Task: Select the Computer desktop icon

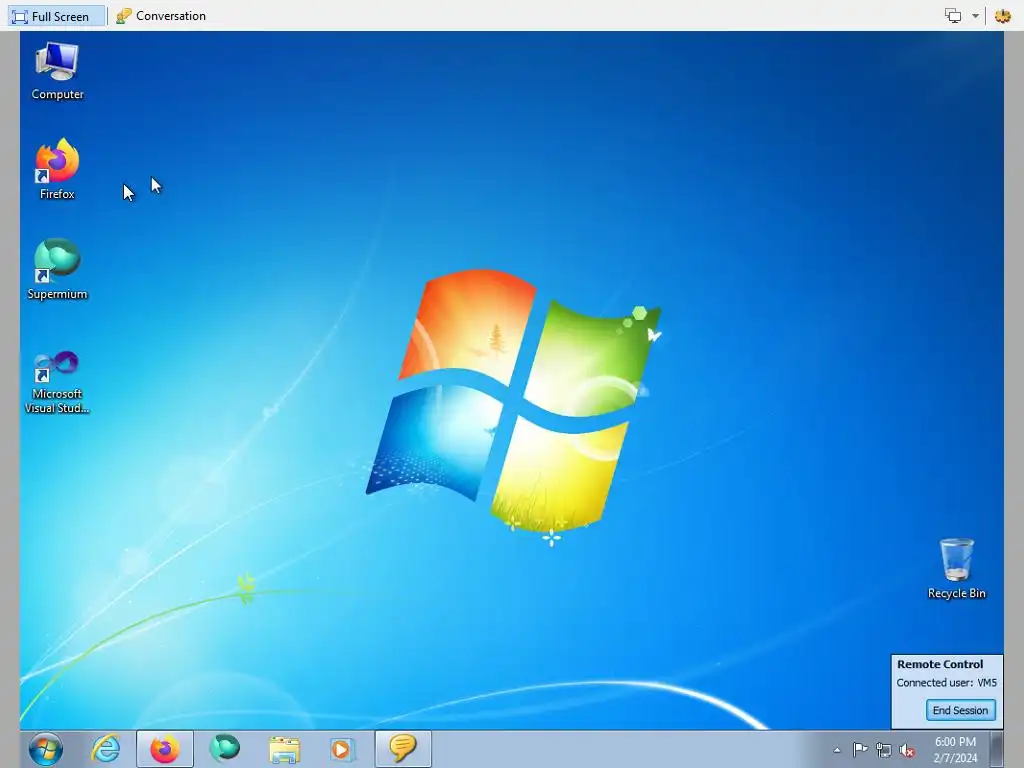Action: tap(57, 71)
